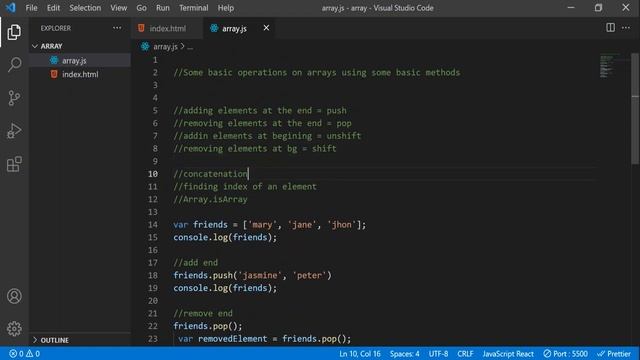Click Ln 10, Col 16 in status bar
Image resolution: width=640 pixels, height=360 pixels.
[x=360, y=354]
